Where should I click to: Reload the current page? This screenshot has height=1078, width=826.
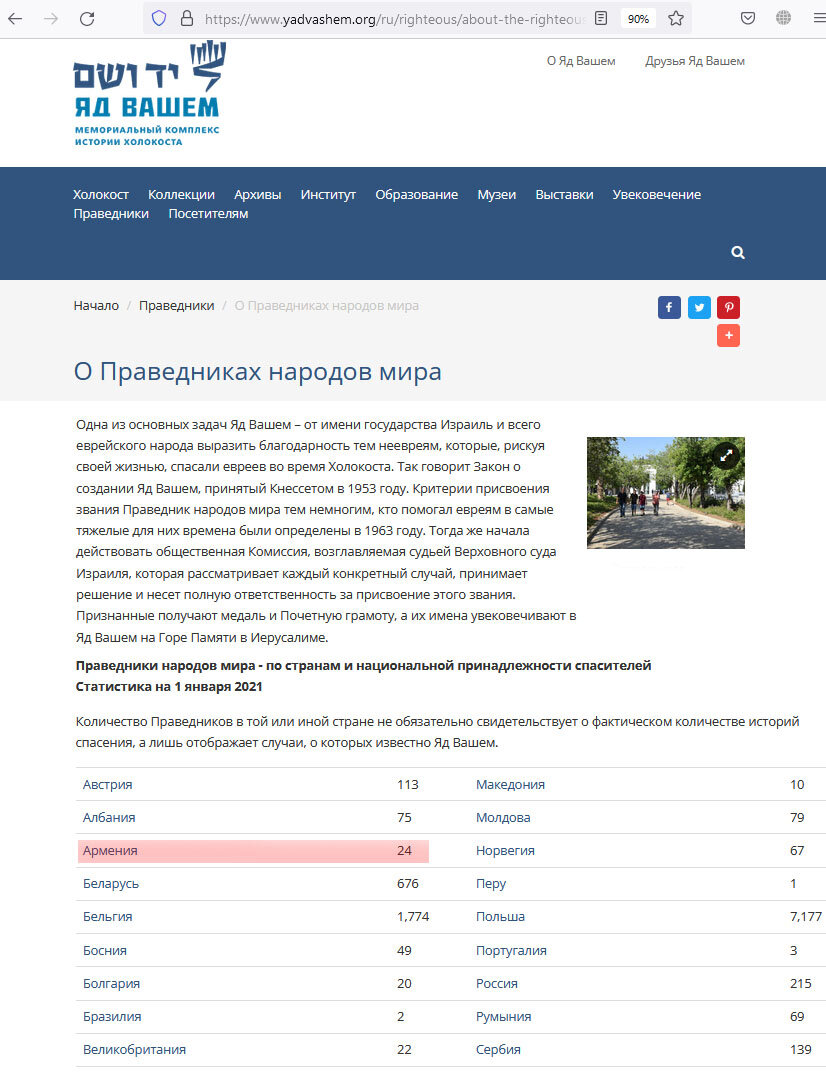[x=87, y=19]
